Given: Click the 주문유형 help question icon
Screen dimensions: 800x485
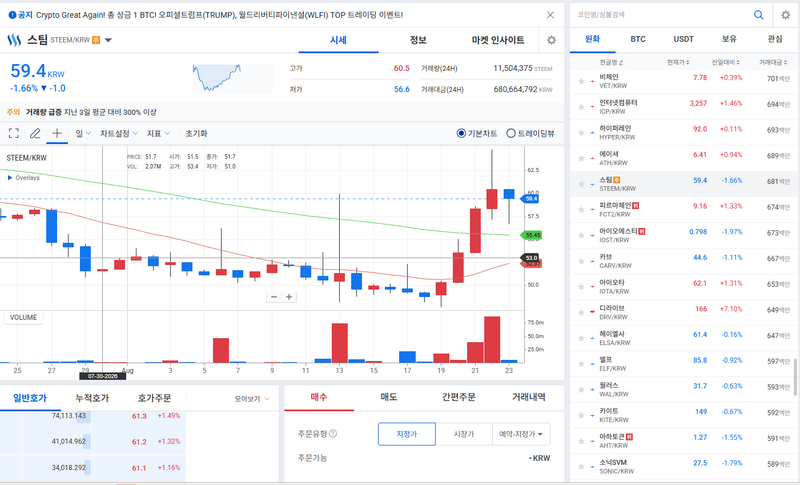Looking at the screenshot, I should tap(333, 433).
